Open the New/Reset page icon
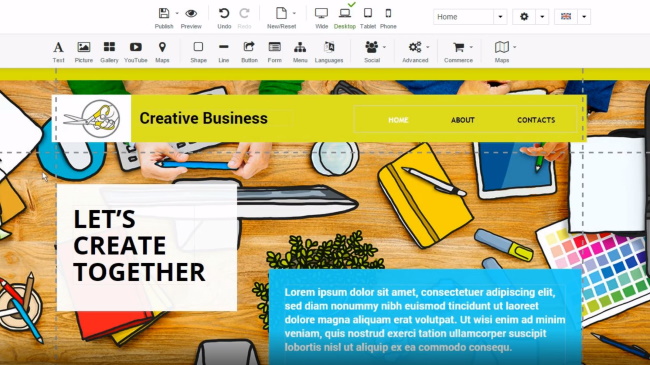The height and width of the screenshot is (365, 650). pos(281,13)
